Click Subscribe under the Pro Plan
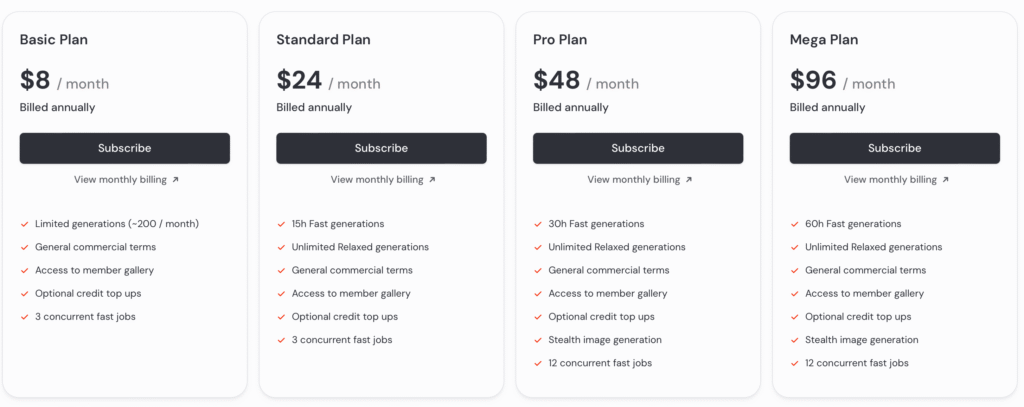This screenshot has width=1024, height=407. click(638, 148)
